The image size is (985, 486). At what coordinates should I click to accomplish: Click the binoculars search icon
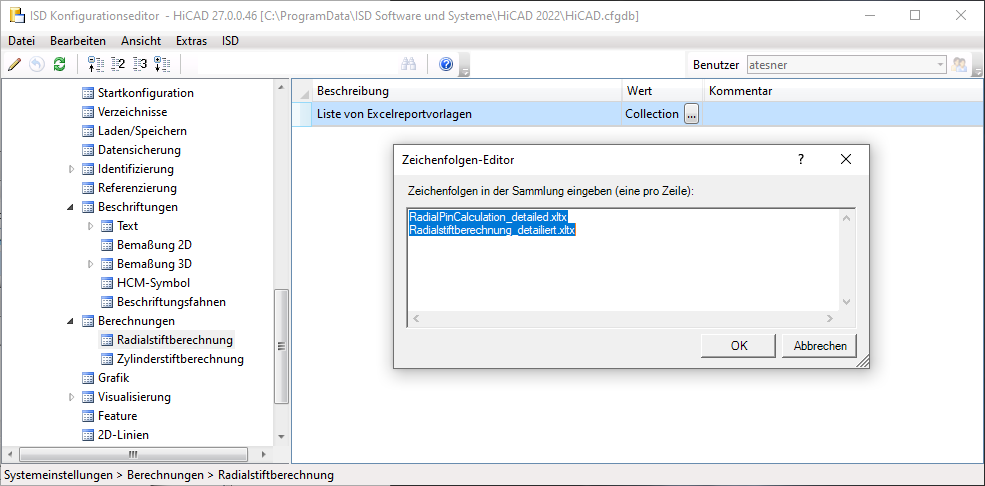click(x=409, y=64)
